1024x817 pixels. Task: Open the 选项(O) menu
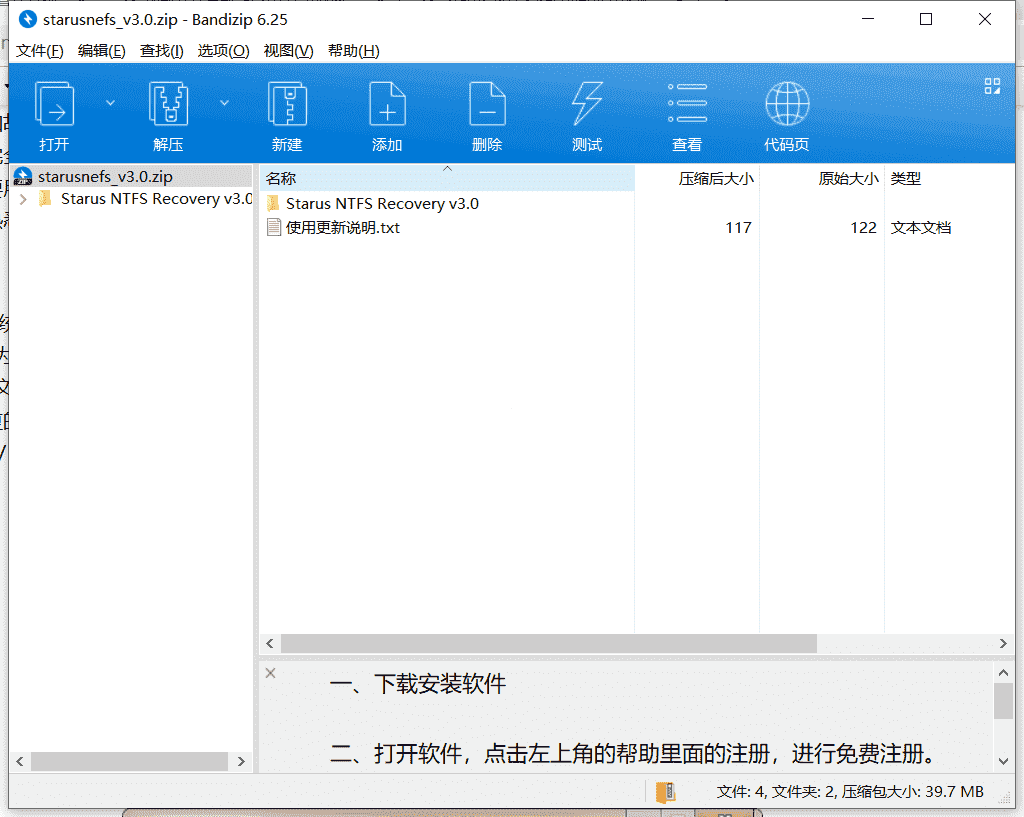click(223, 51)
